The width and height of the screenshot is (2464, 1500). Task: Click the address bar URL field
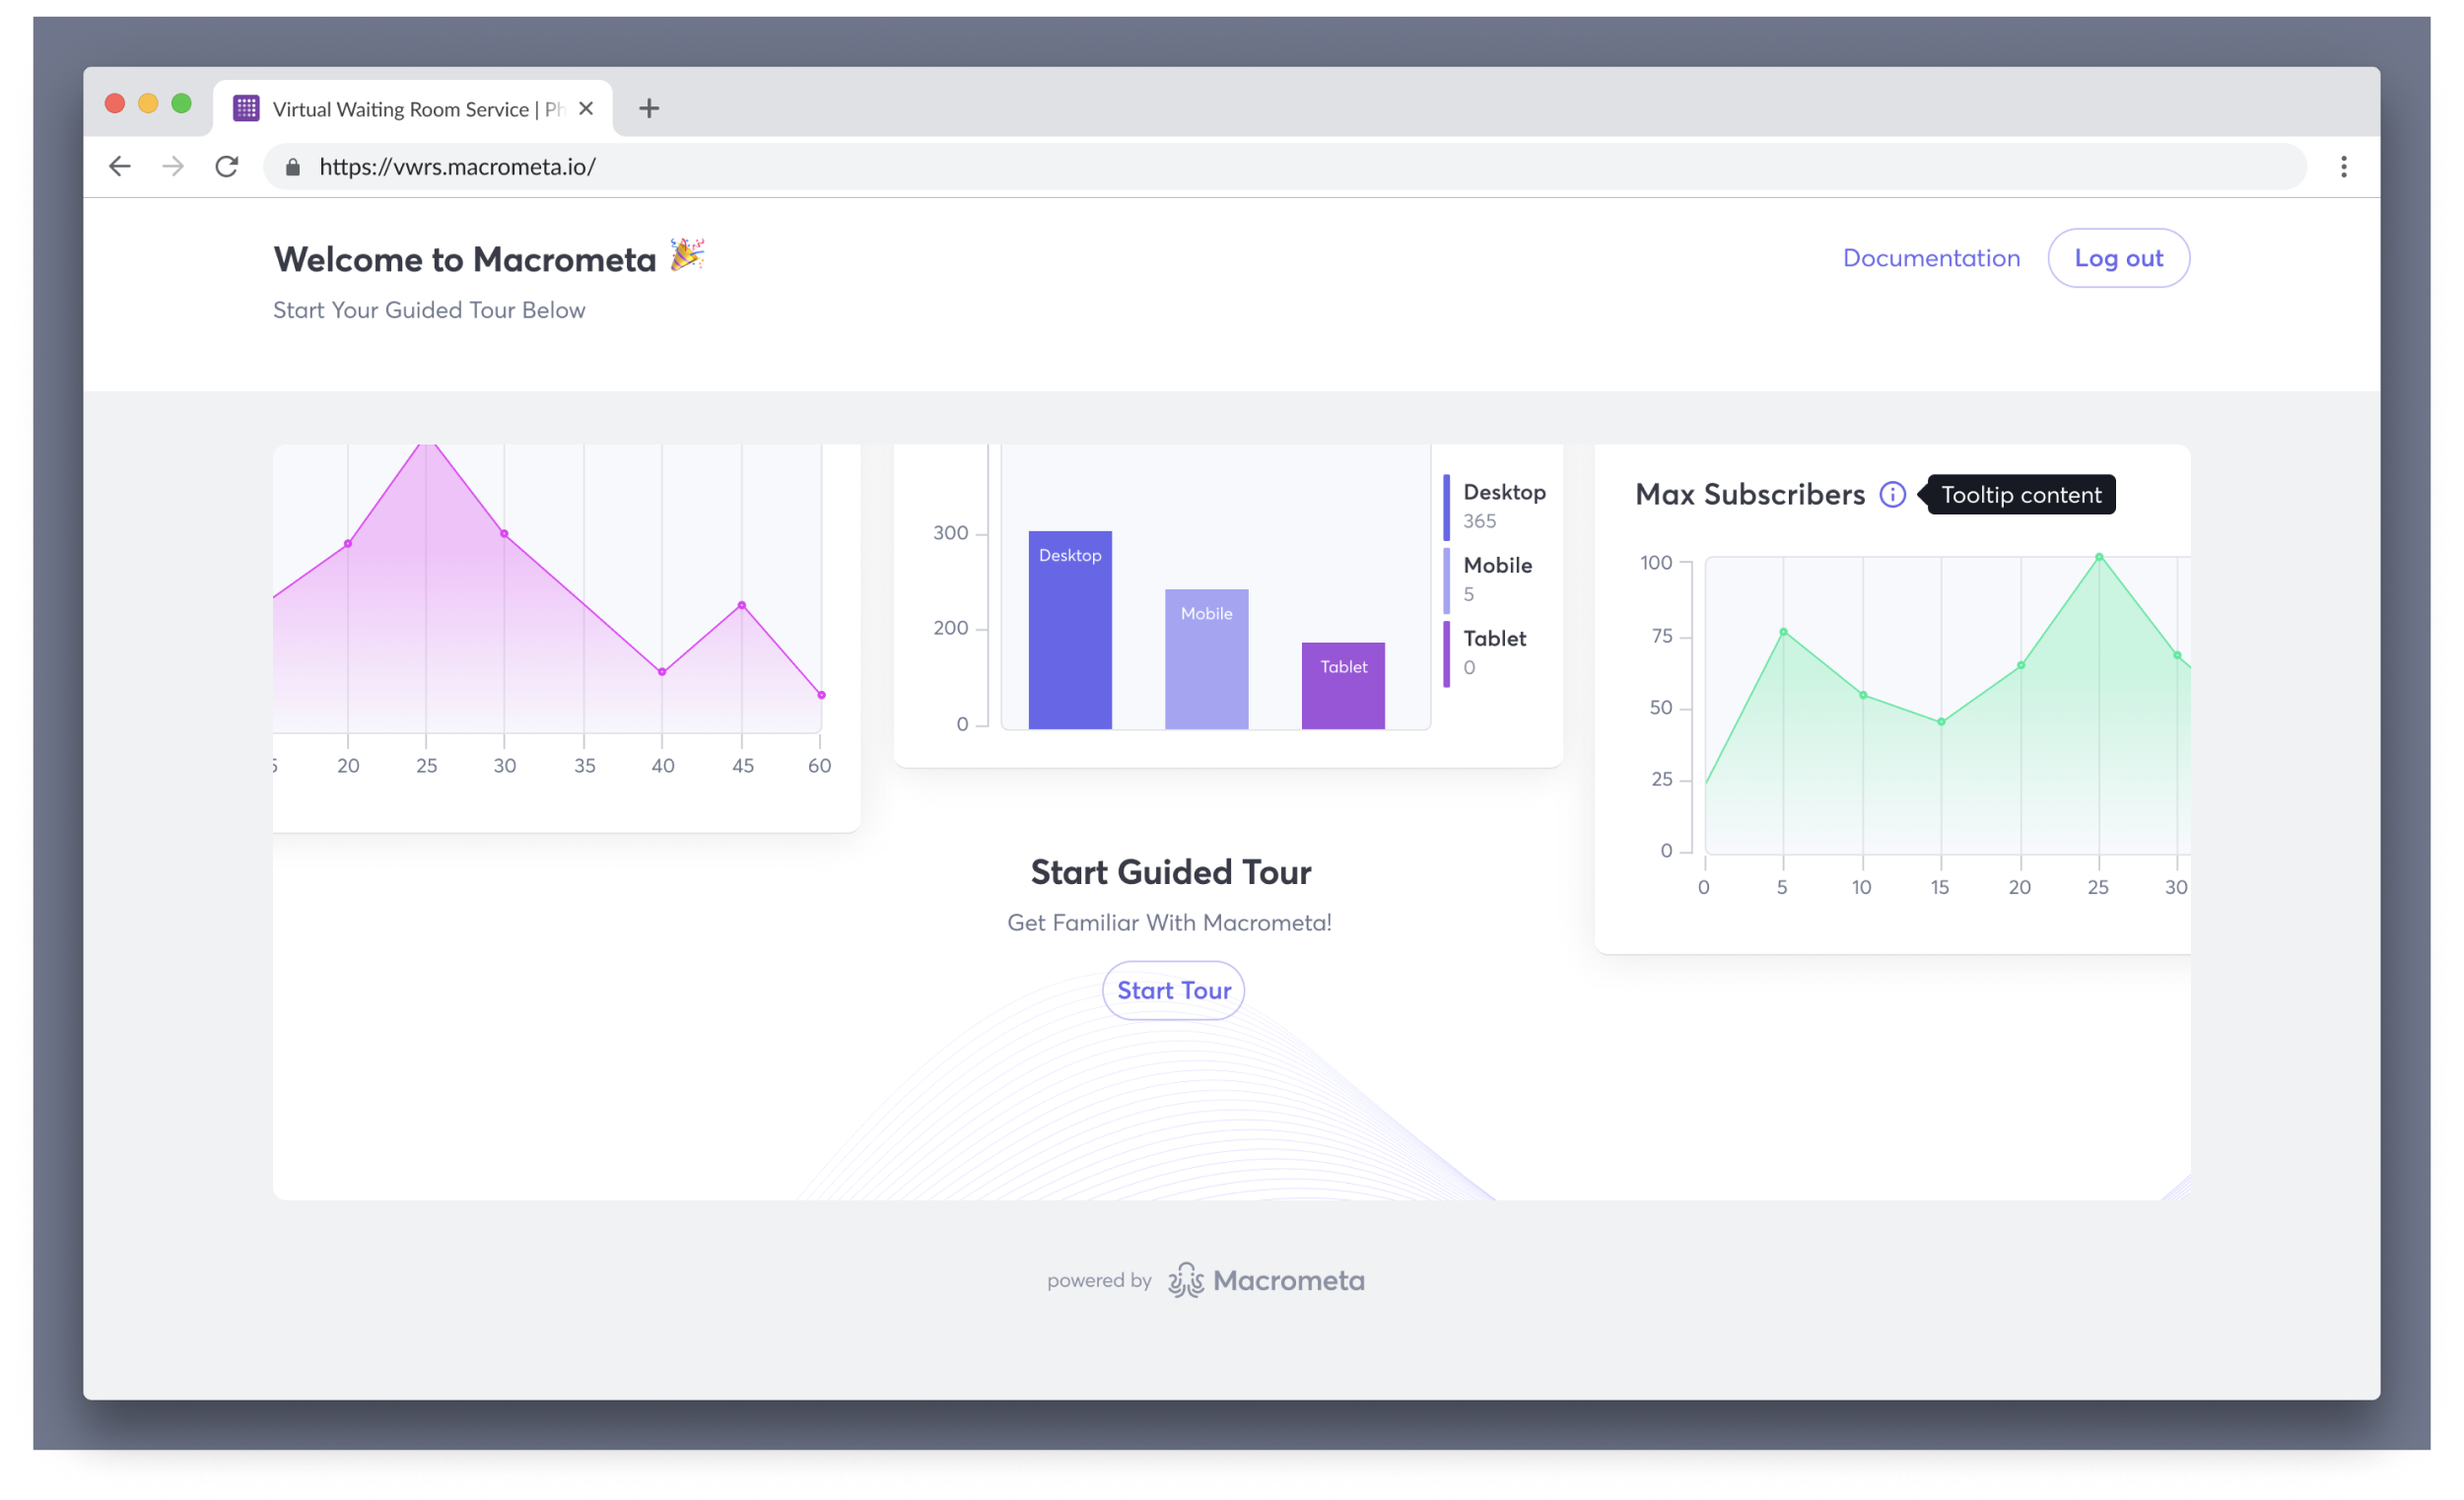1284,166
